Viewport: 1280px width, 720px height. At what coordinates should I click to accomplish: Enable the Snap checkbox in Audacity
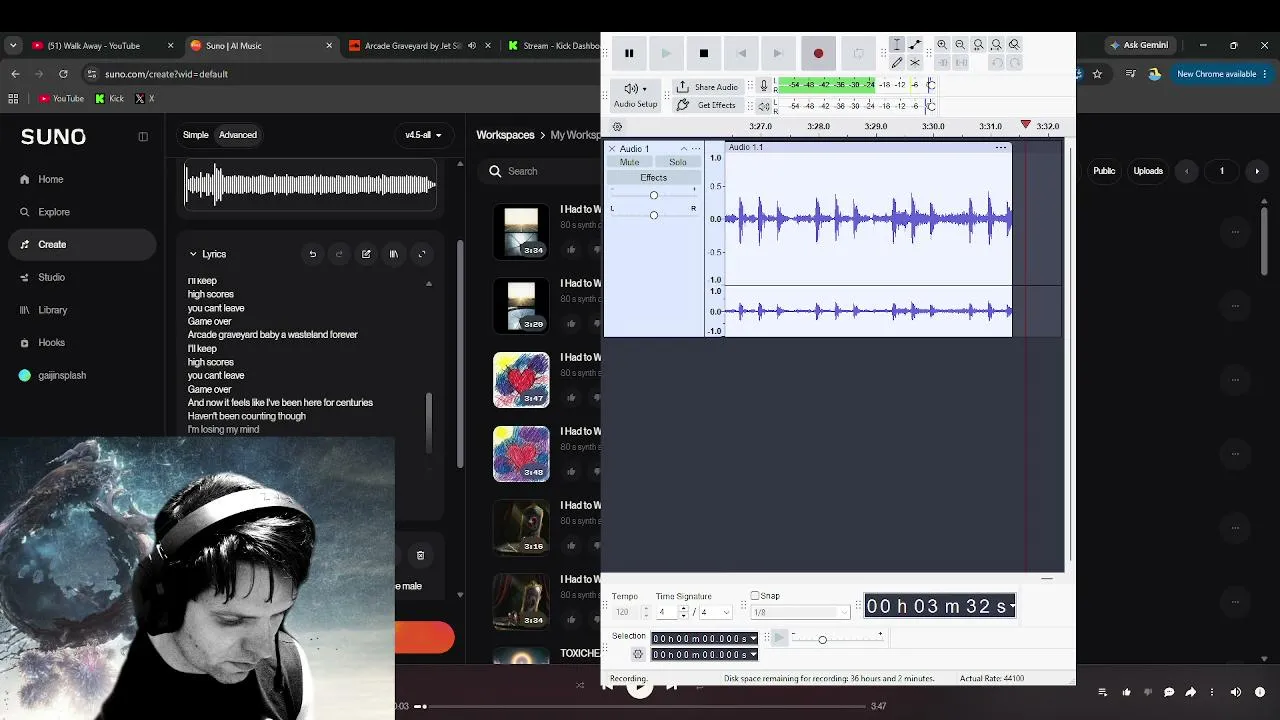(755, 596)
